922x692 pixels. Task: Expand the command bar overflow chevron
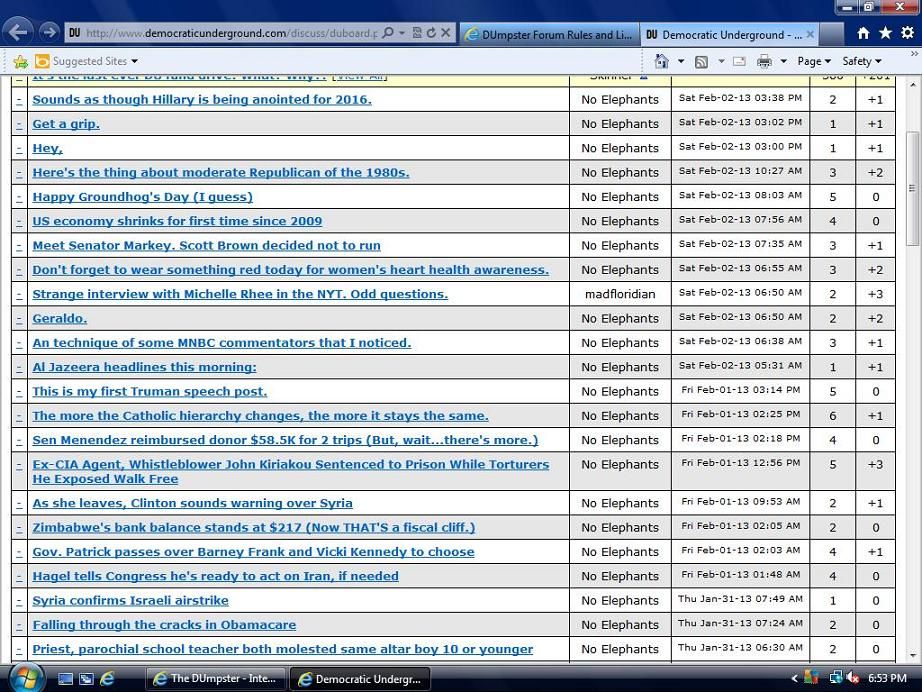click(x=914, y=54)
